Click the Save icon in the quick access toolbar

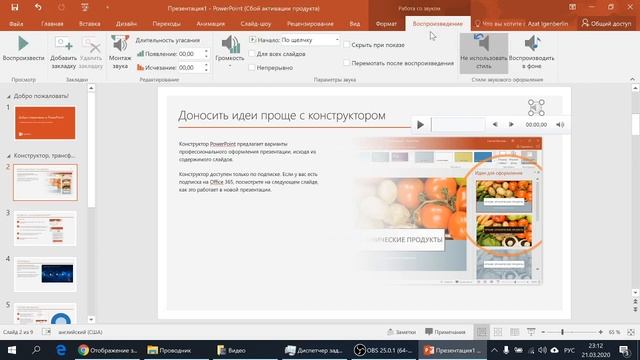pos(15,7)
